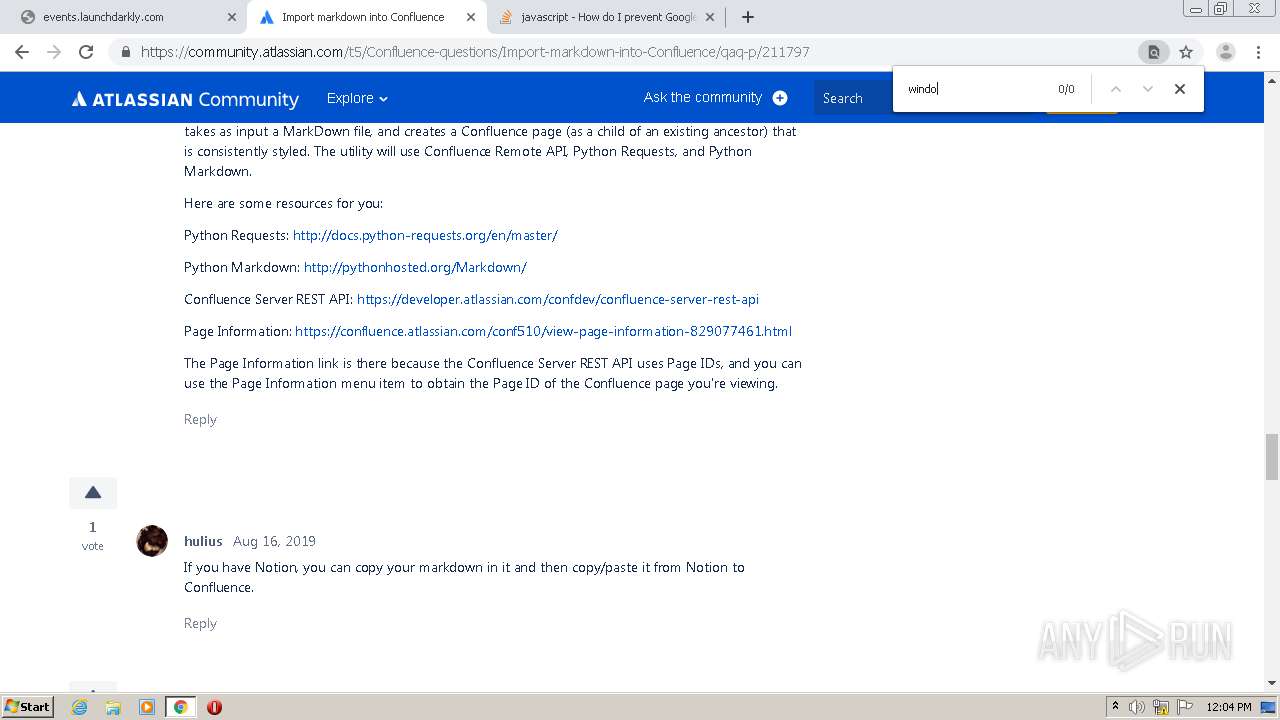
Task: Click the Ask the community link
Action: click(x=703, y=97)
